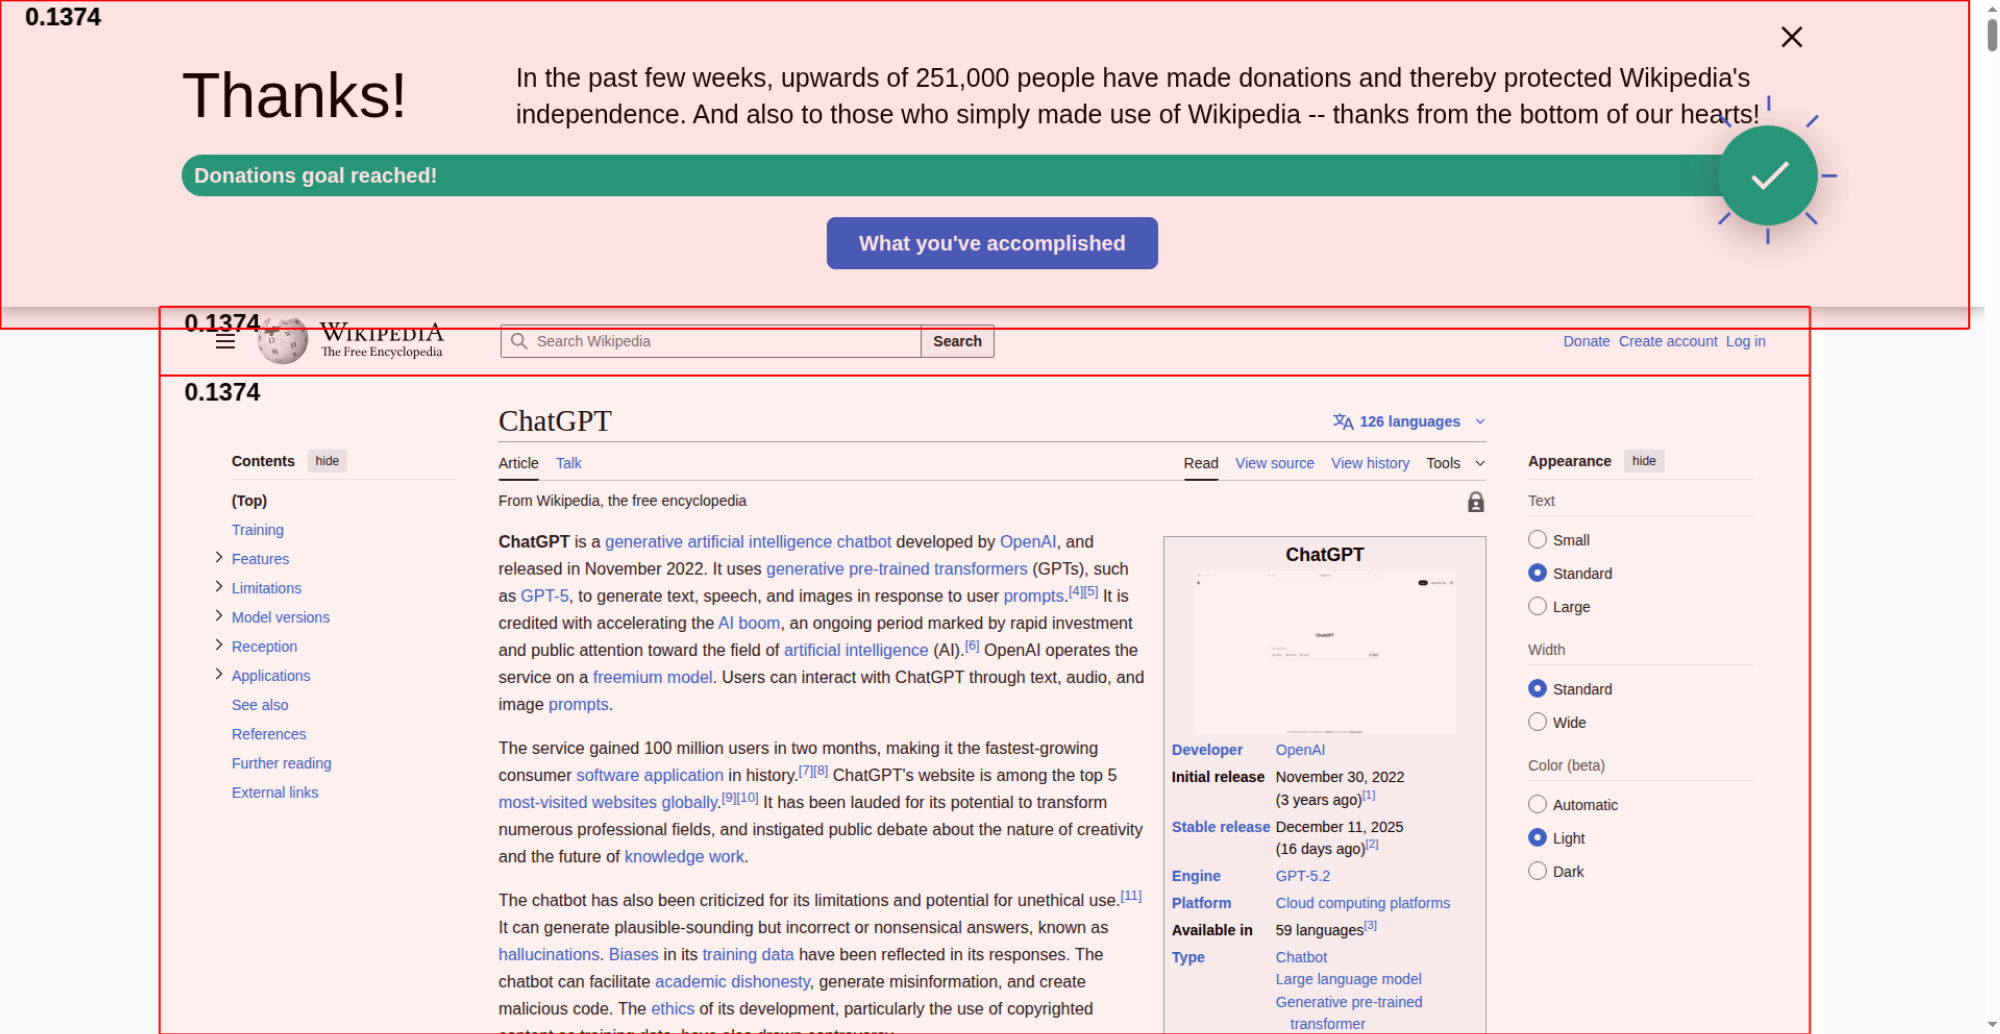
Task: Open the Tools dropdown menu
Action: coord(1455,463)
